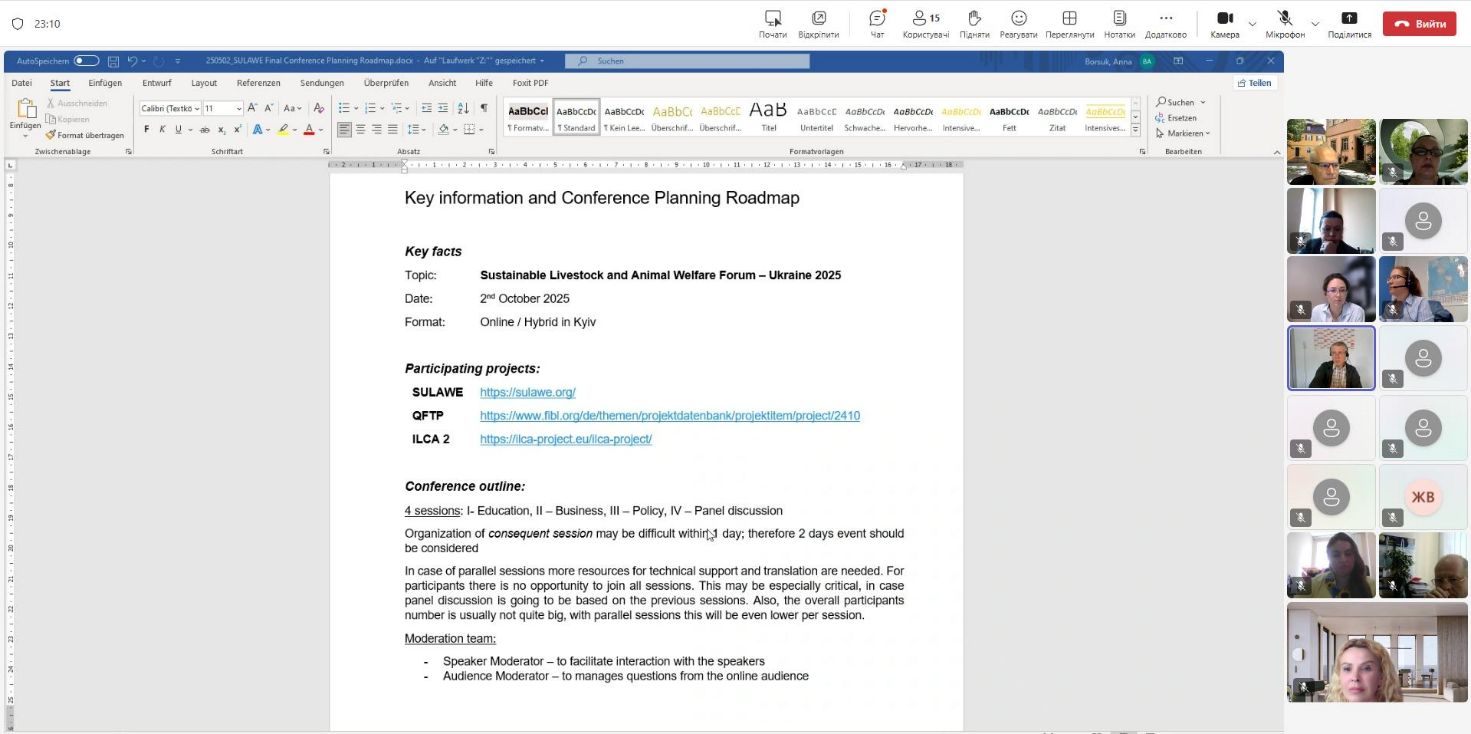The height and width of the screenshot is (734, 1471).
Task: Center align text icon
Action: coord(361,129)
